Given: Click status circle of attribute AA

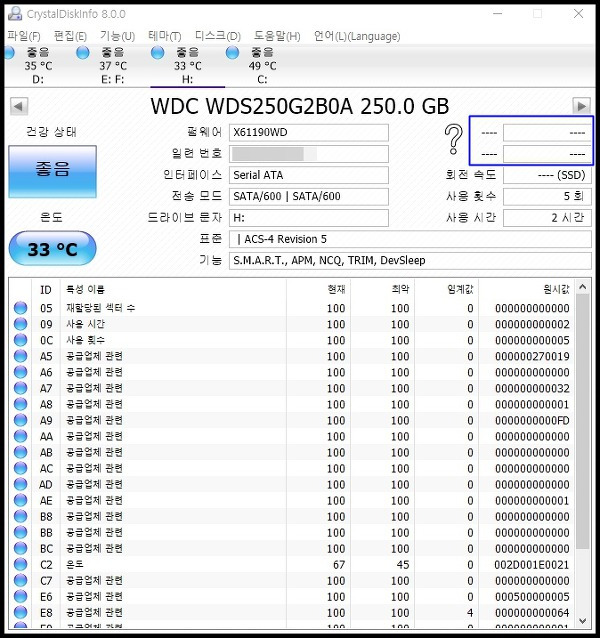Looking at the screenshot, I should (20, 436).
